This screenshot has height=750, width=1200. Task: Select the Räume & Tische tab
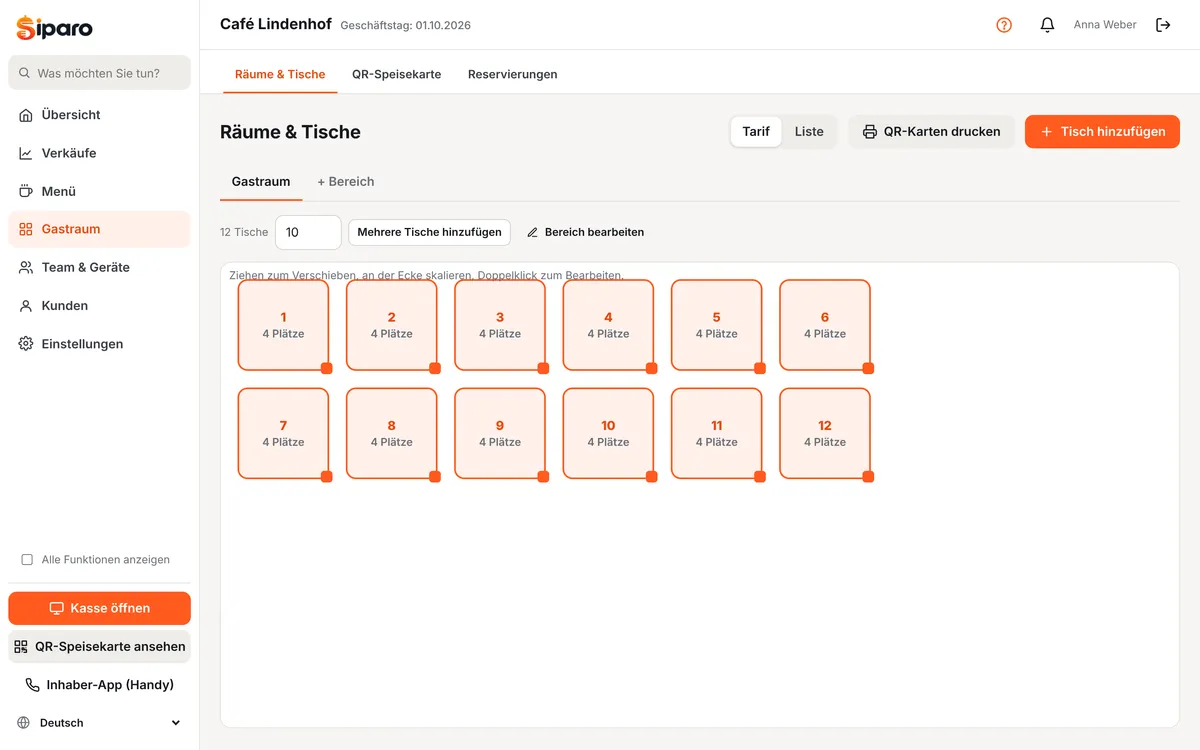pyautogui.click(x=280, y=74)
